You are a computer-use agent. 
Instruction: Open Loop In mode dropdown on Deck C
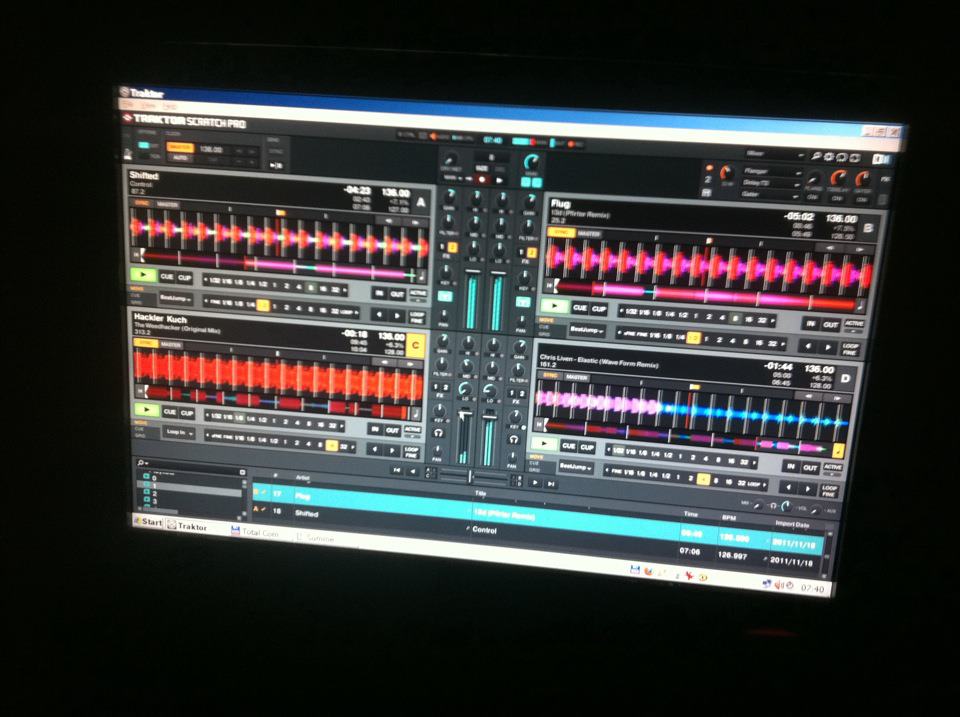pyautogui.click(x=179, y=432)
